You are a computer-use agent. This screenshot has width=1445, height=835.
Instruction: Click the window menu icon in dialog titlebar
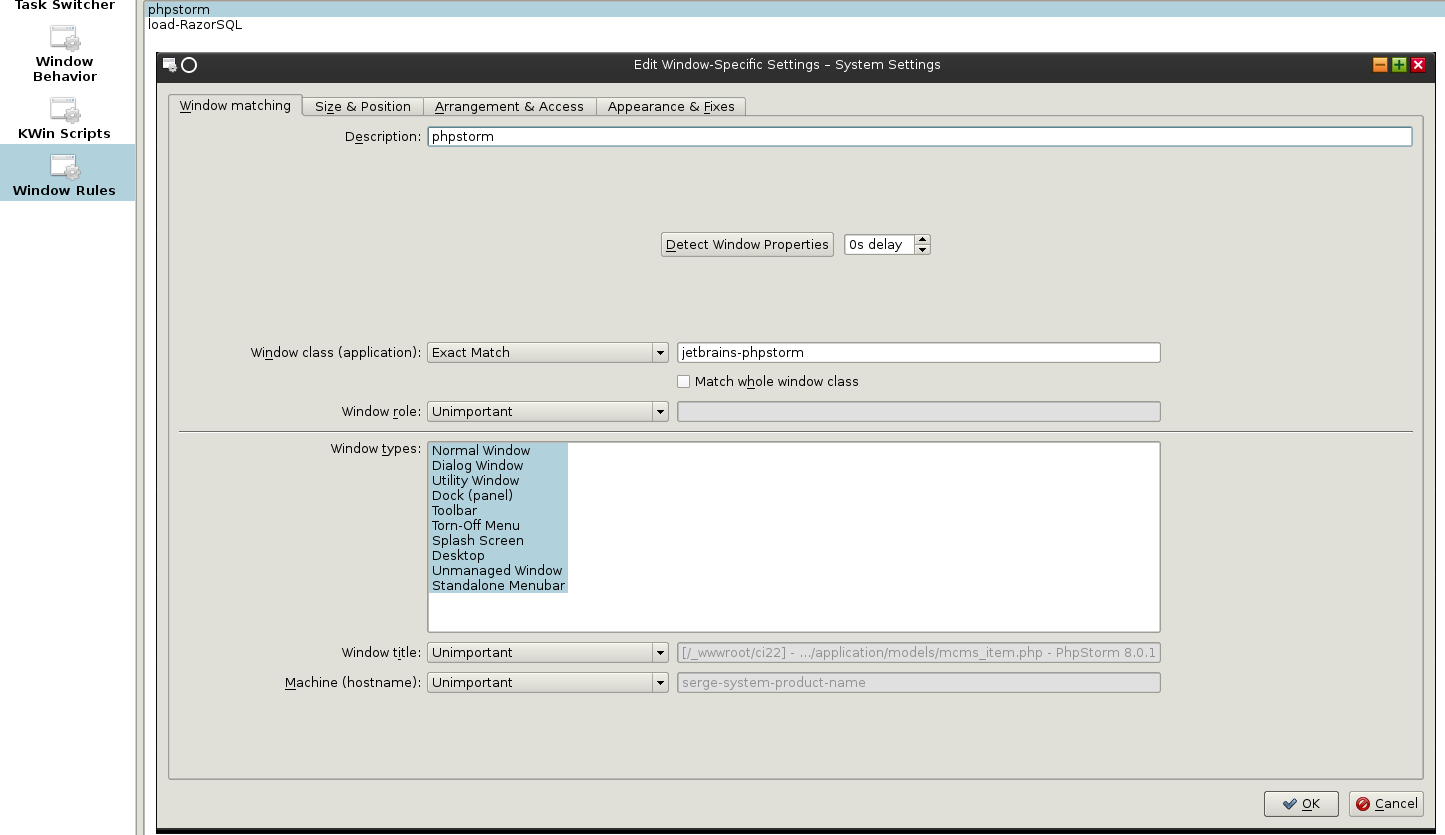point(170,65)
